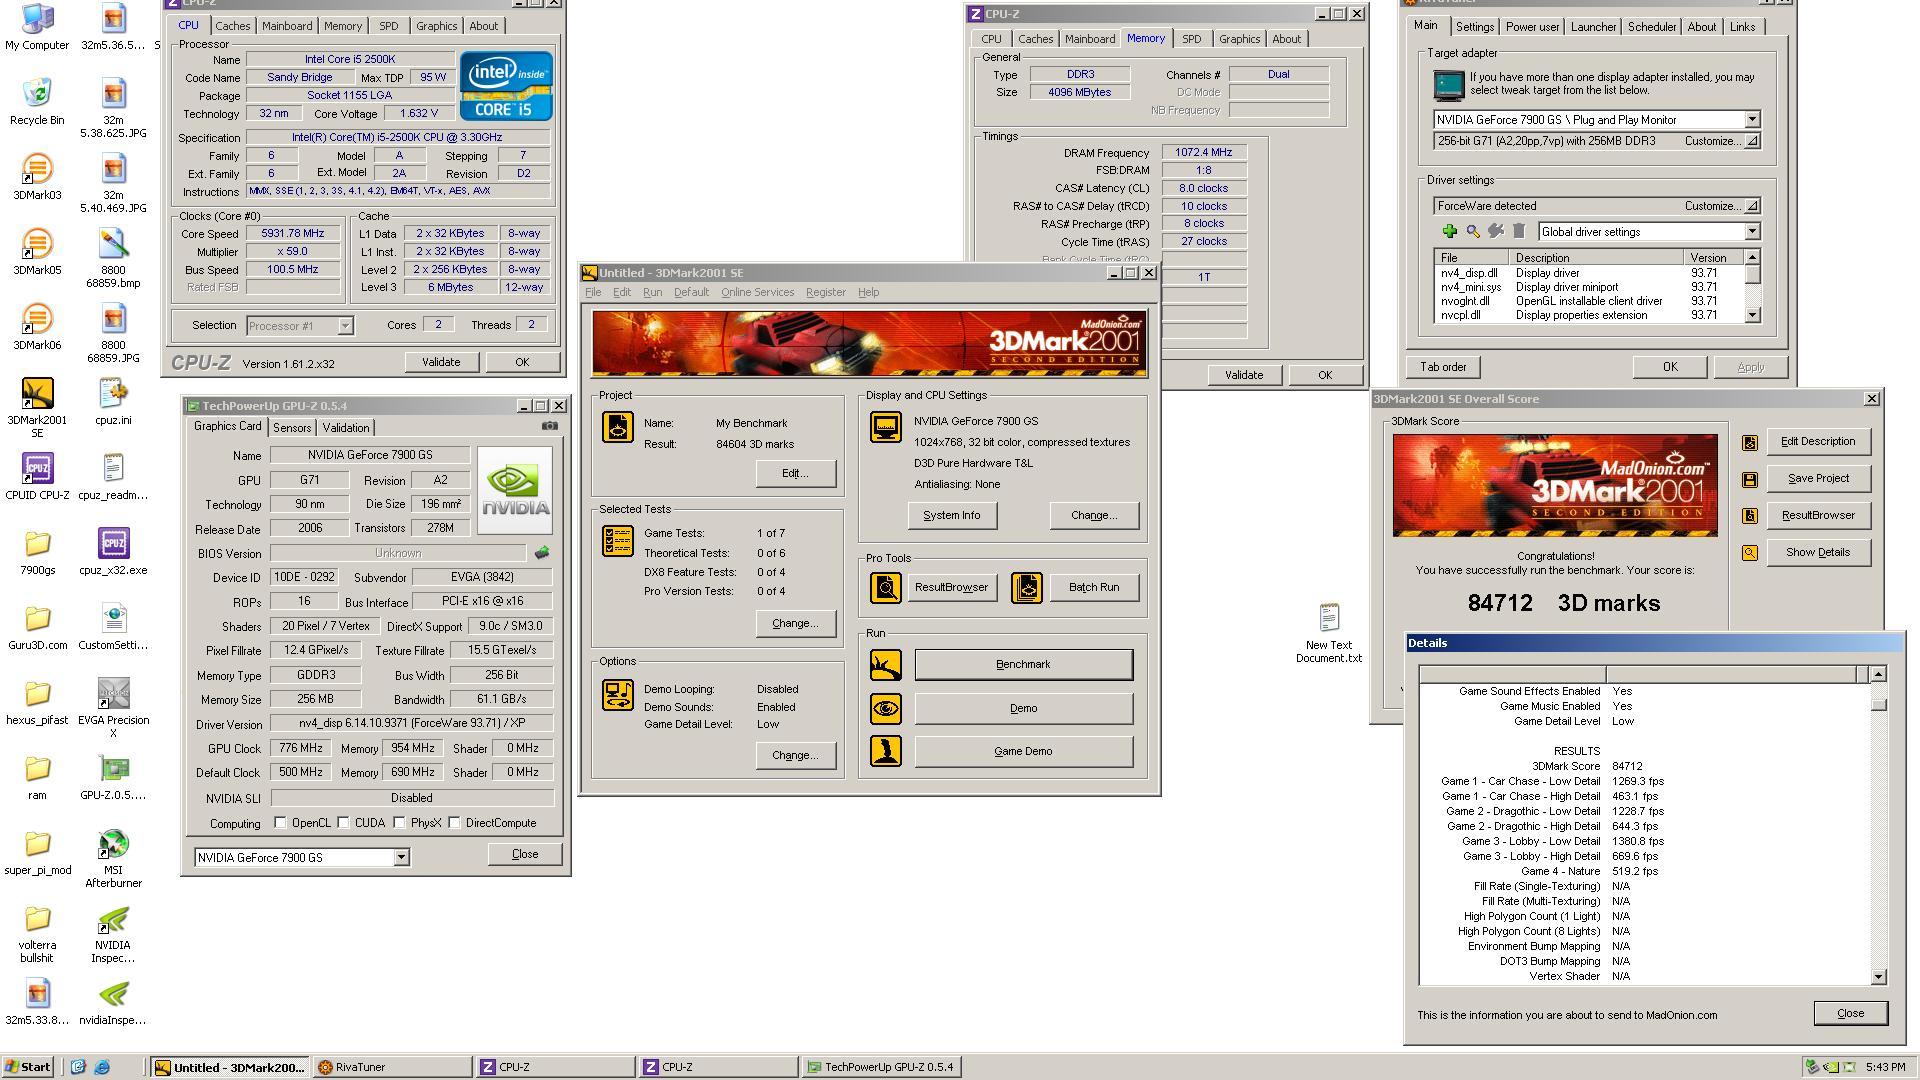Click the RivaTuner add profile plus icon
The height and width of the screenshot is (1080, 1920).
pos(1449,231)
